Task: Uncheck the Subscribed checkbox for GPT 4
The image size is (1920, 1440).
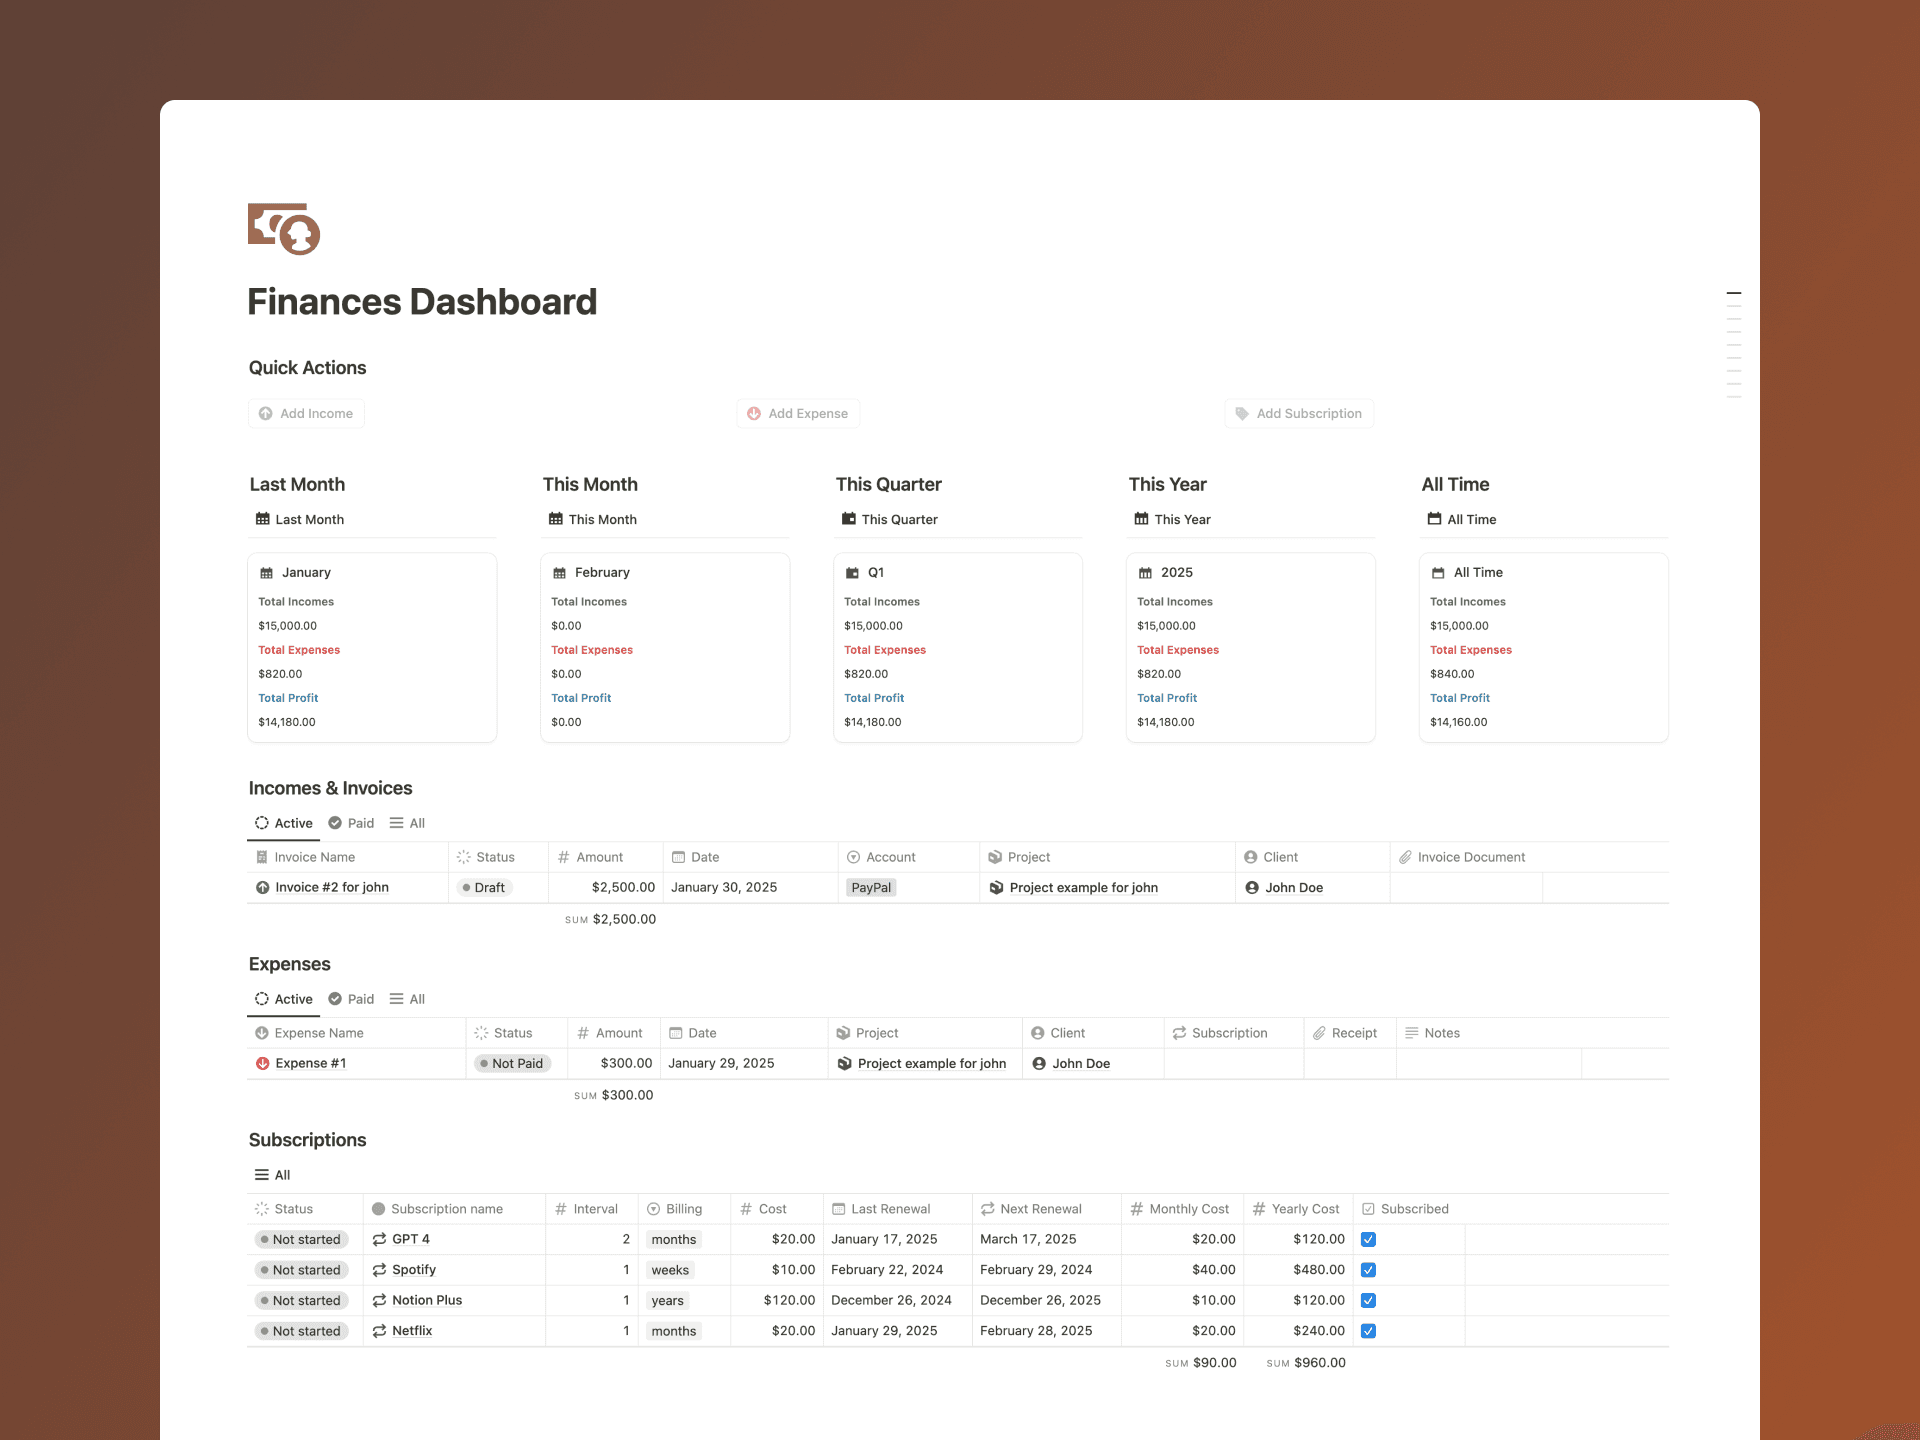Action: 1368,1239
